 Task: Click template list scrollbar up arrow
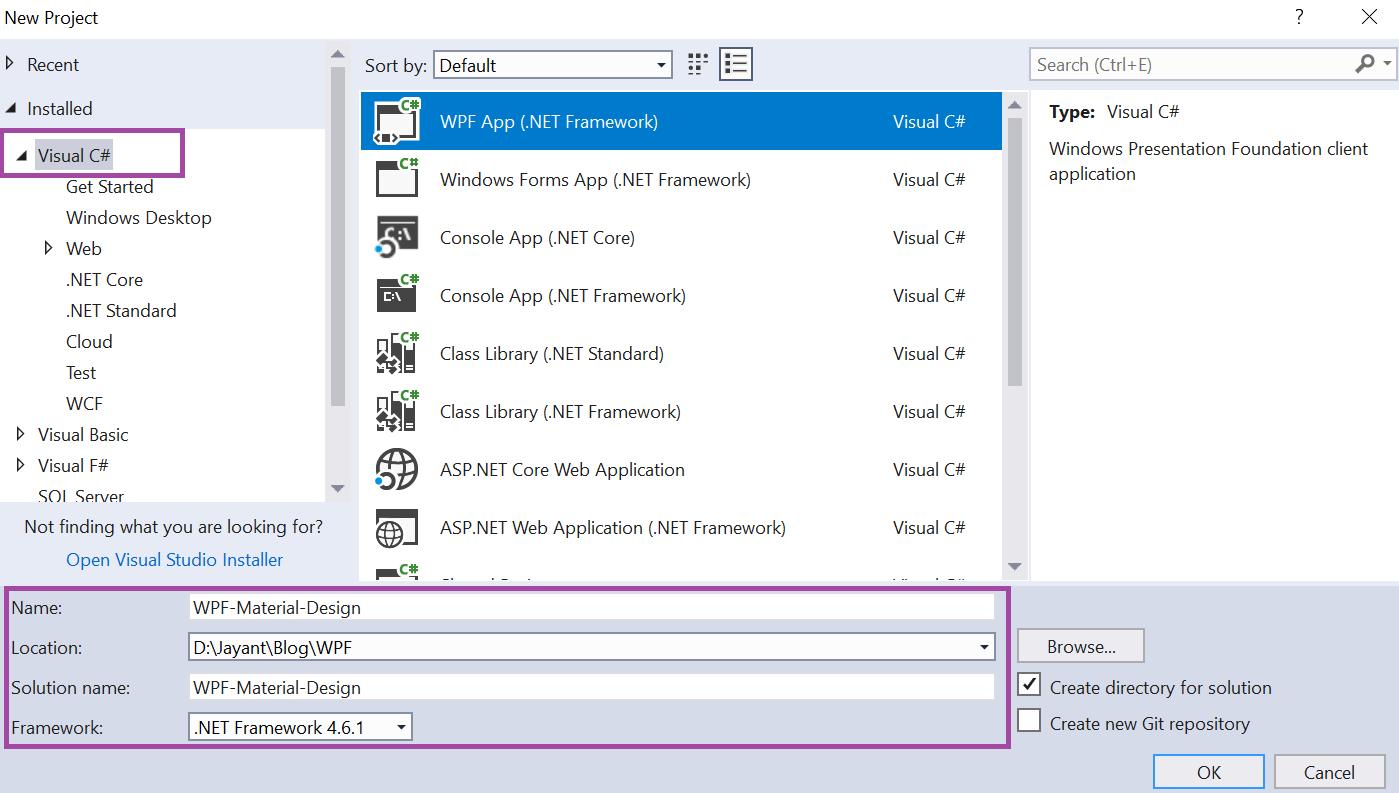click(1015, 105)
